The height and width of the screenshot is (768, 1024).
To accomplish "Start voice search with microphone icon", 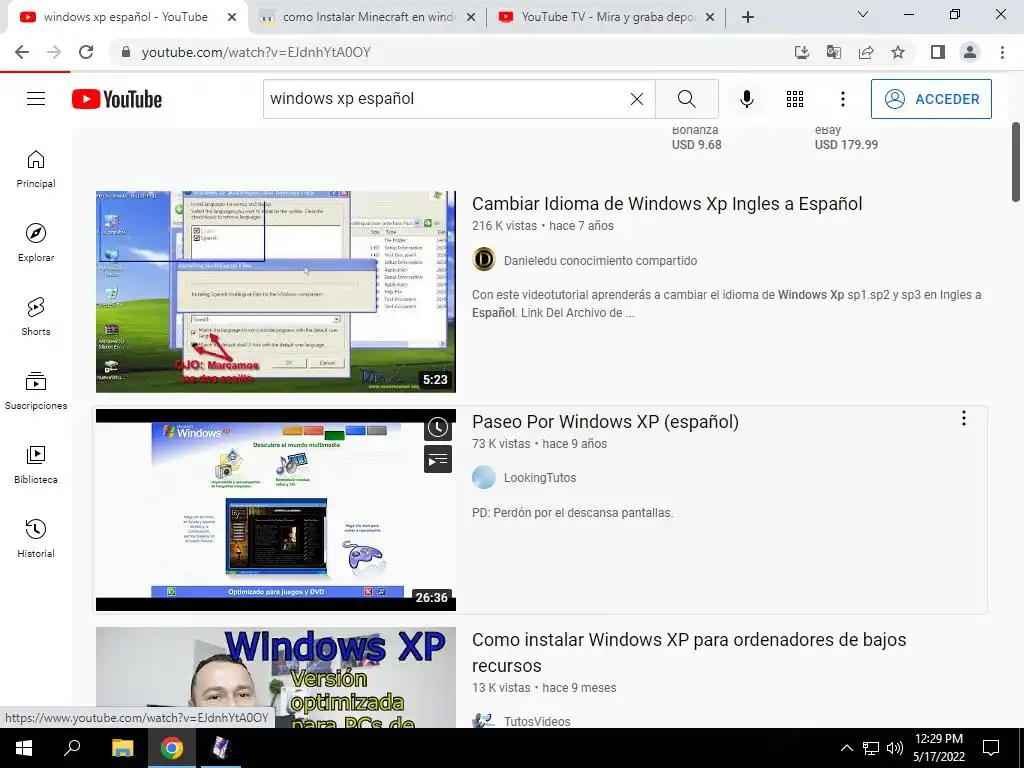I will [x=746, y=99].
